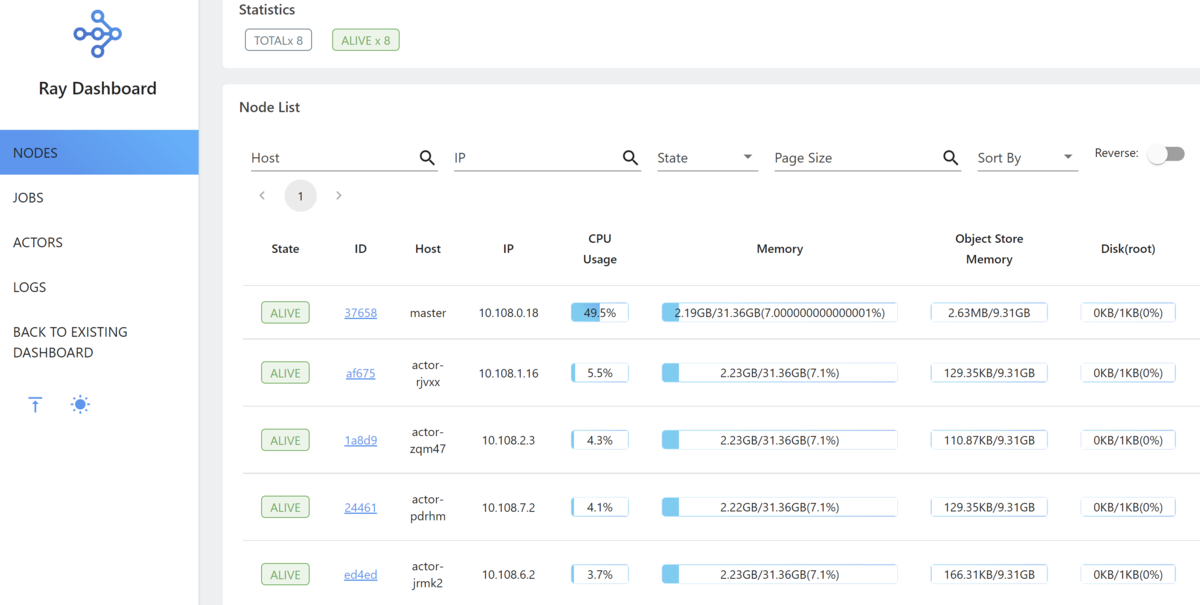Open the Sort By dropdown
Screen dimensions: 1200x605
click(1027, 158)
